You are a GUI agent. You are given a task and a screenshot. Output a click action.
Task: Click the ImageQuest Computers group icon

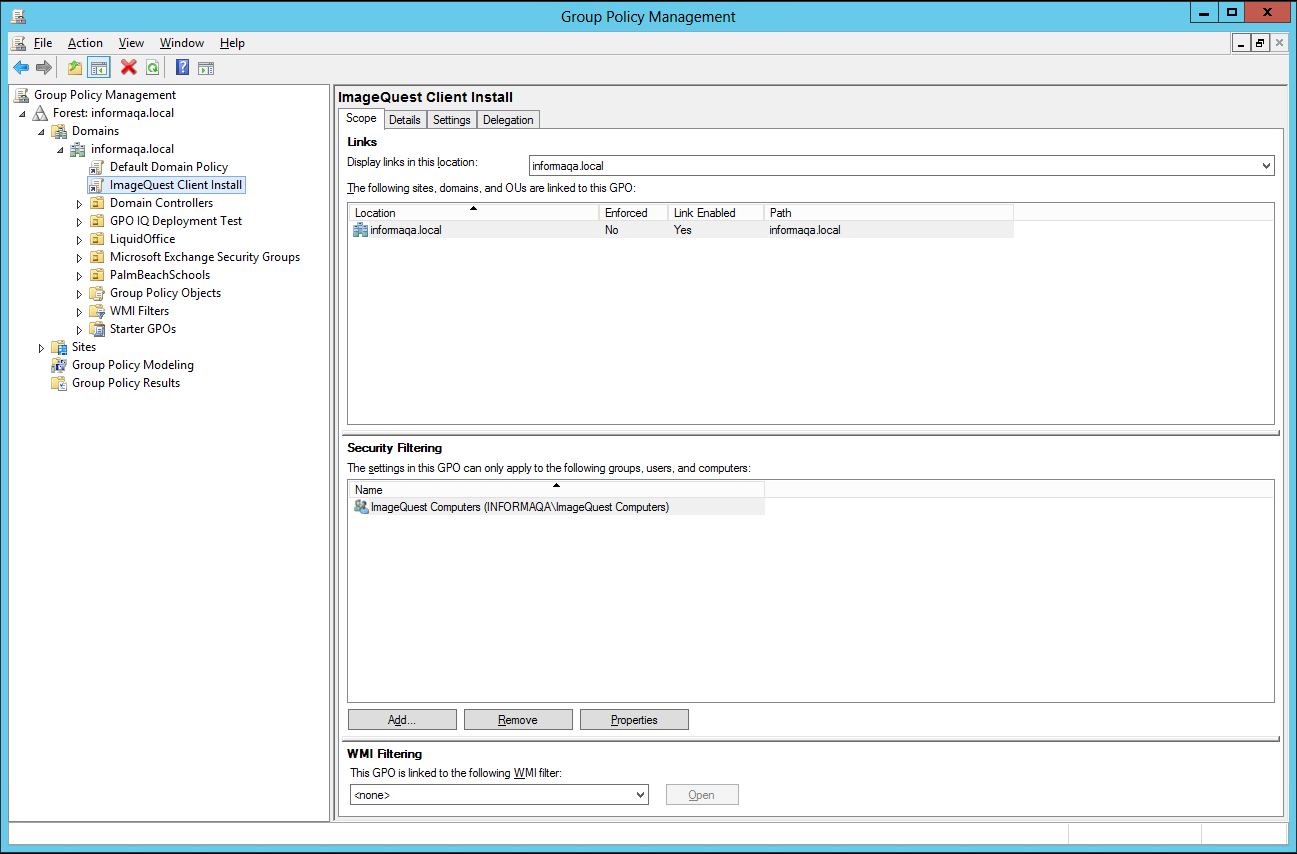coord(361,507)
